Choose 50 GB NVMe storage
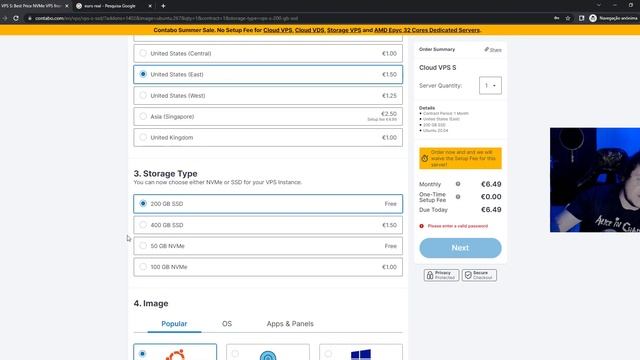The image size is (640, 360). [x=268, y=246]
